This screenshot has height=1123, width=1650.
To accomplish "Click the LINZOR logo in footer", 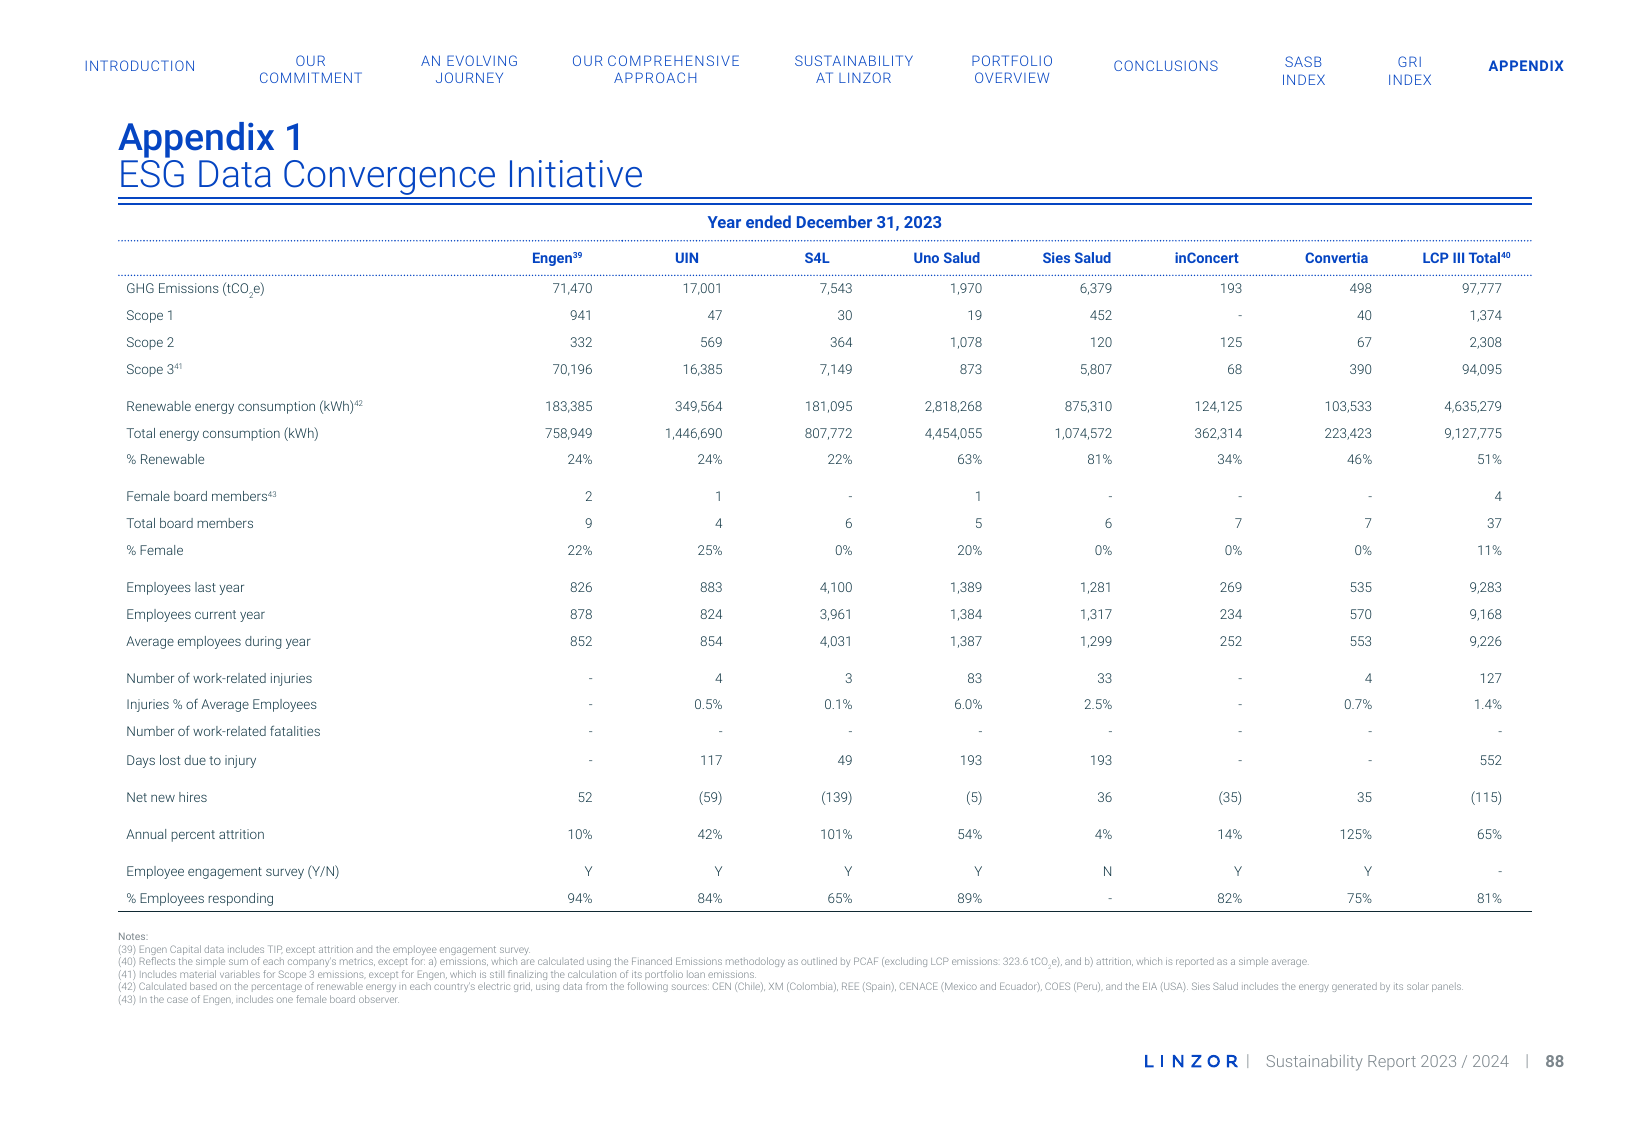I will 1191,1062.
